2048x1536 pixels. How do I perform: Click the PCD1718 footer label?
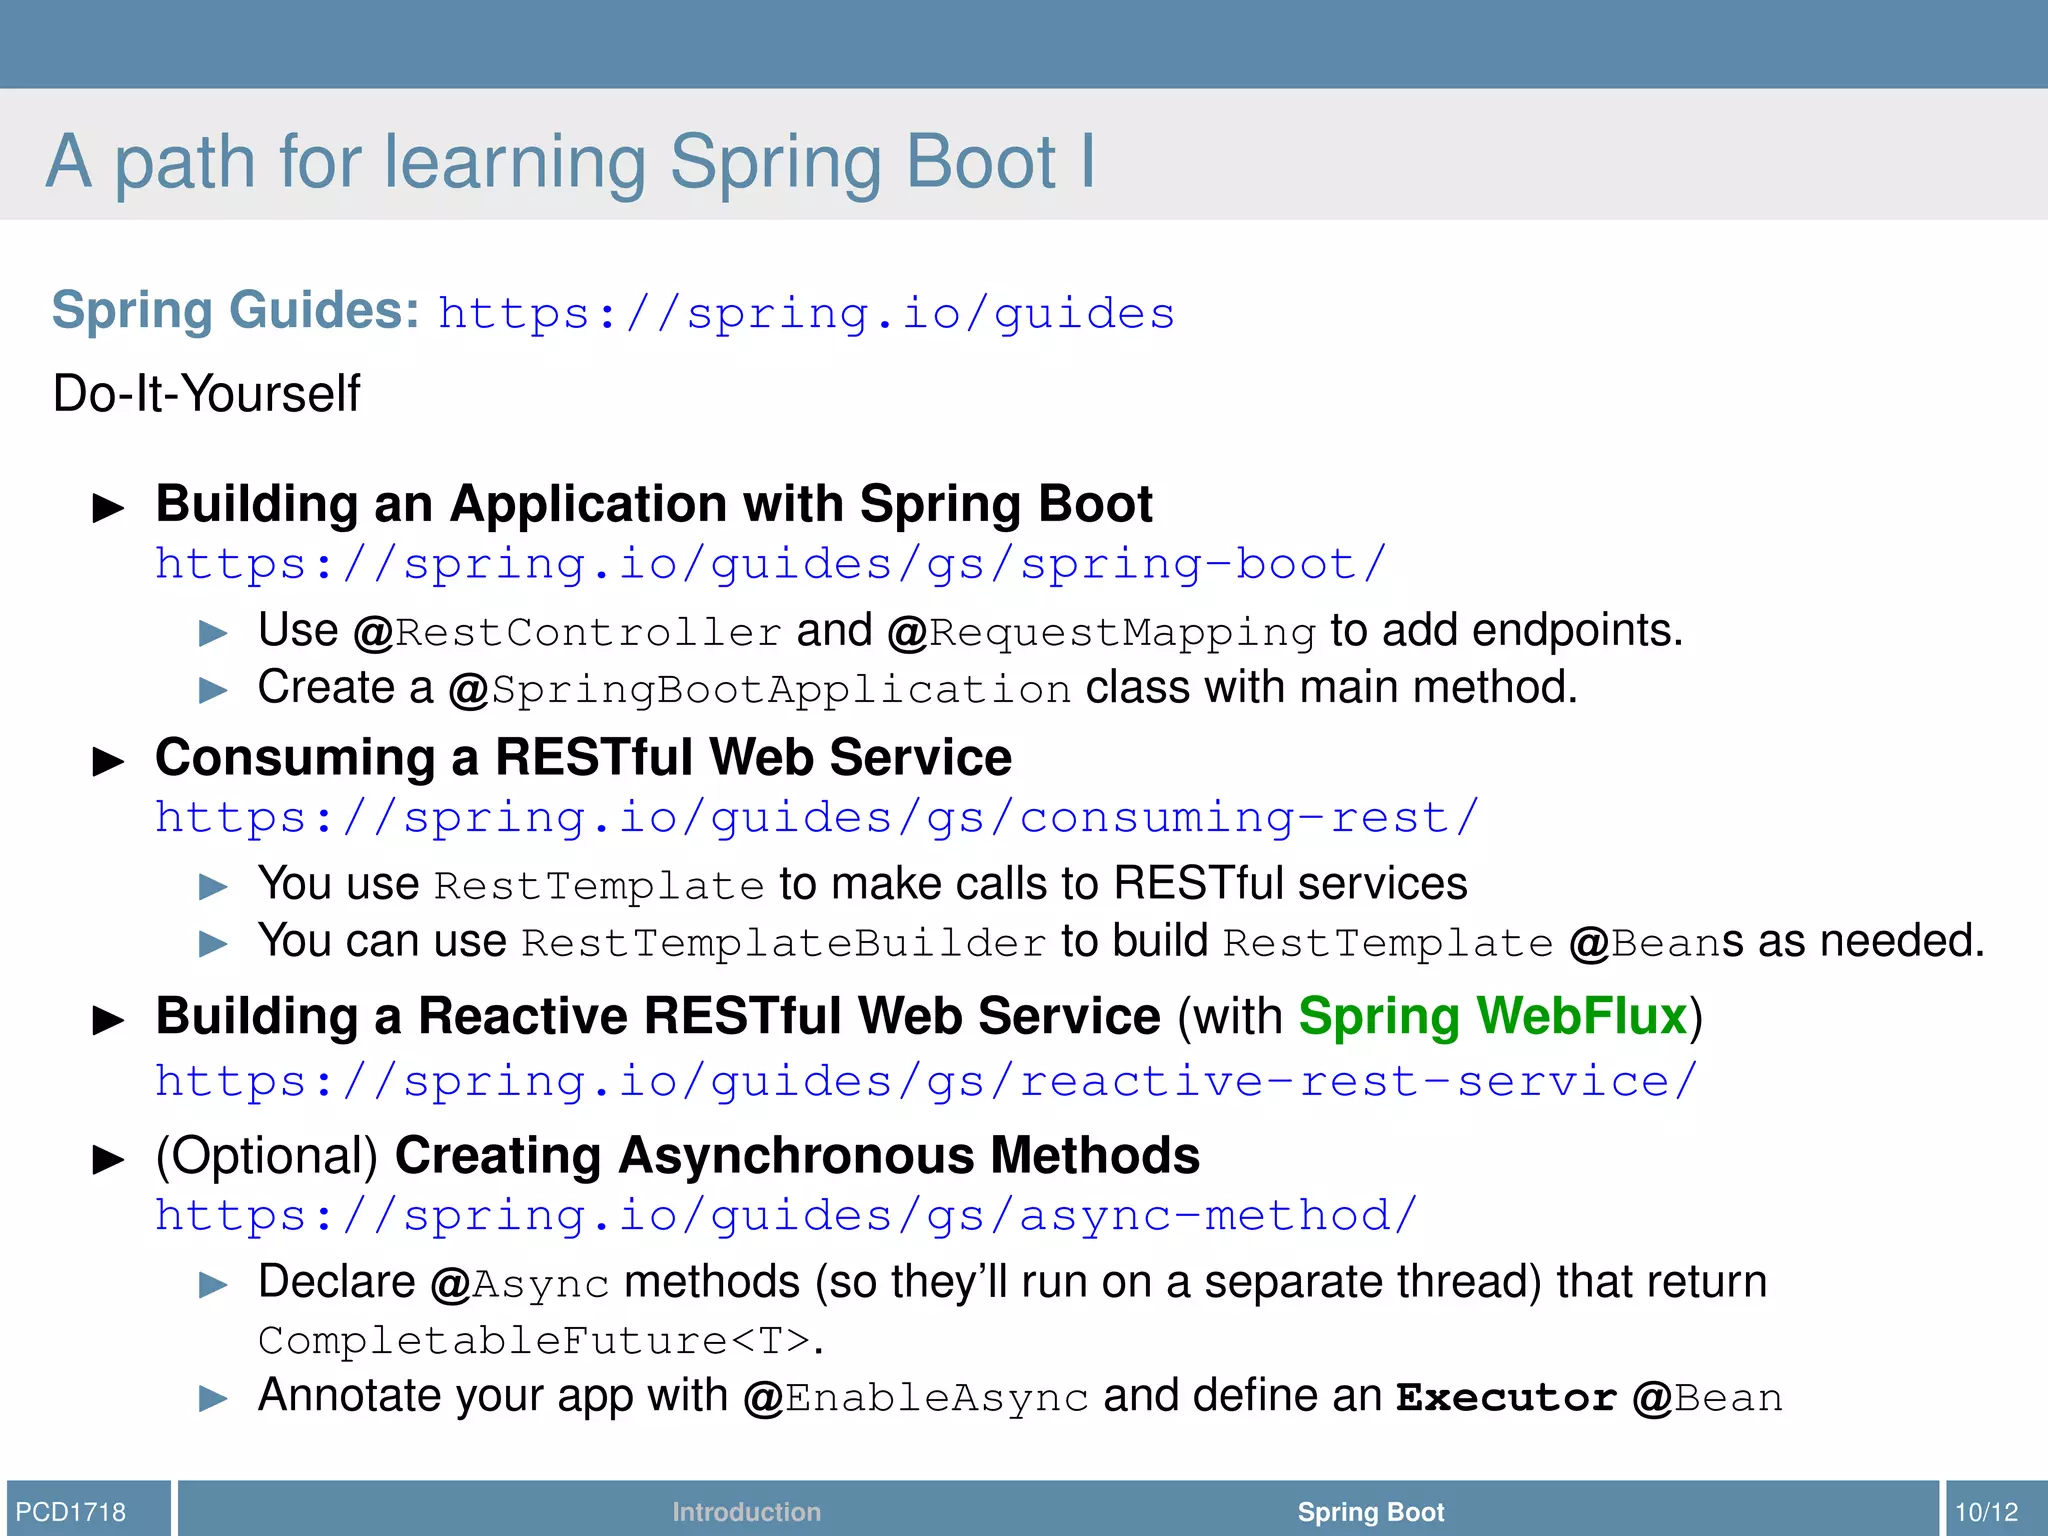pos(71,1511)
